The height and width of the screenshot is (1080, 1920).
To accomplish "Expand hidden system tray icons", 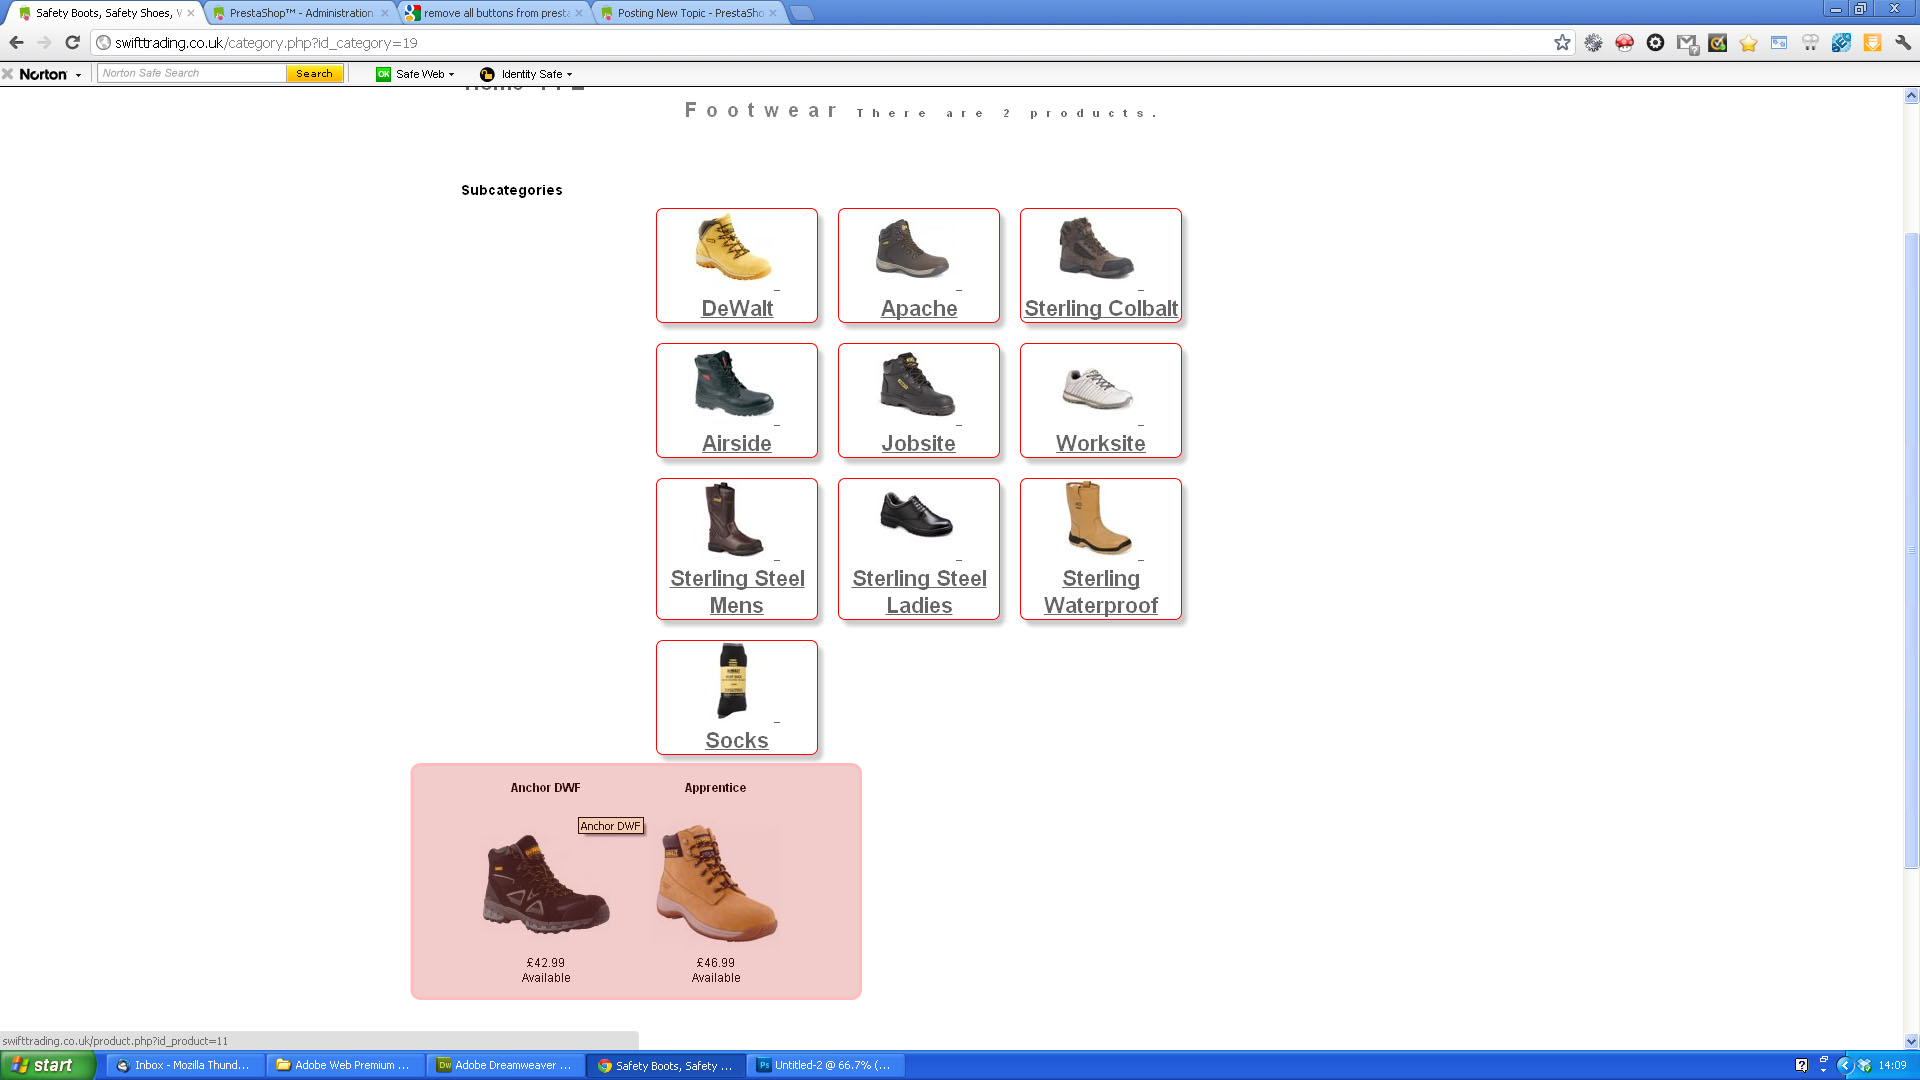I will tap(1845, 1065).
